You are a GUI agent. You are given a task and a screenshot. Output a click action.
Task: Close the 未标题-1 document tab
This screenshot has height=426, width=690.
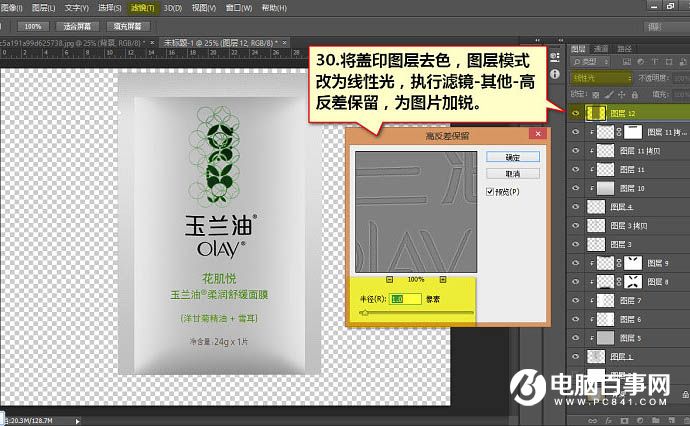285,43
